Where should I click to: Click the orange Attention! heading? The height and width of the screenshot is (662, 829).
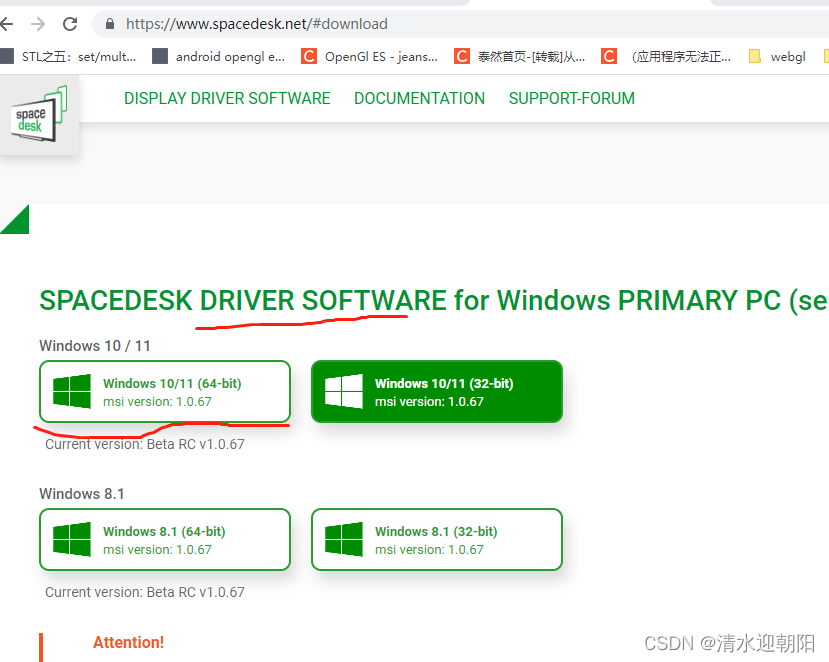pos(128,642)
